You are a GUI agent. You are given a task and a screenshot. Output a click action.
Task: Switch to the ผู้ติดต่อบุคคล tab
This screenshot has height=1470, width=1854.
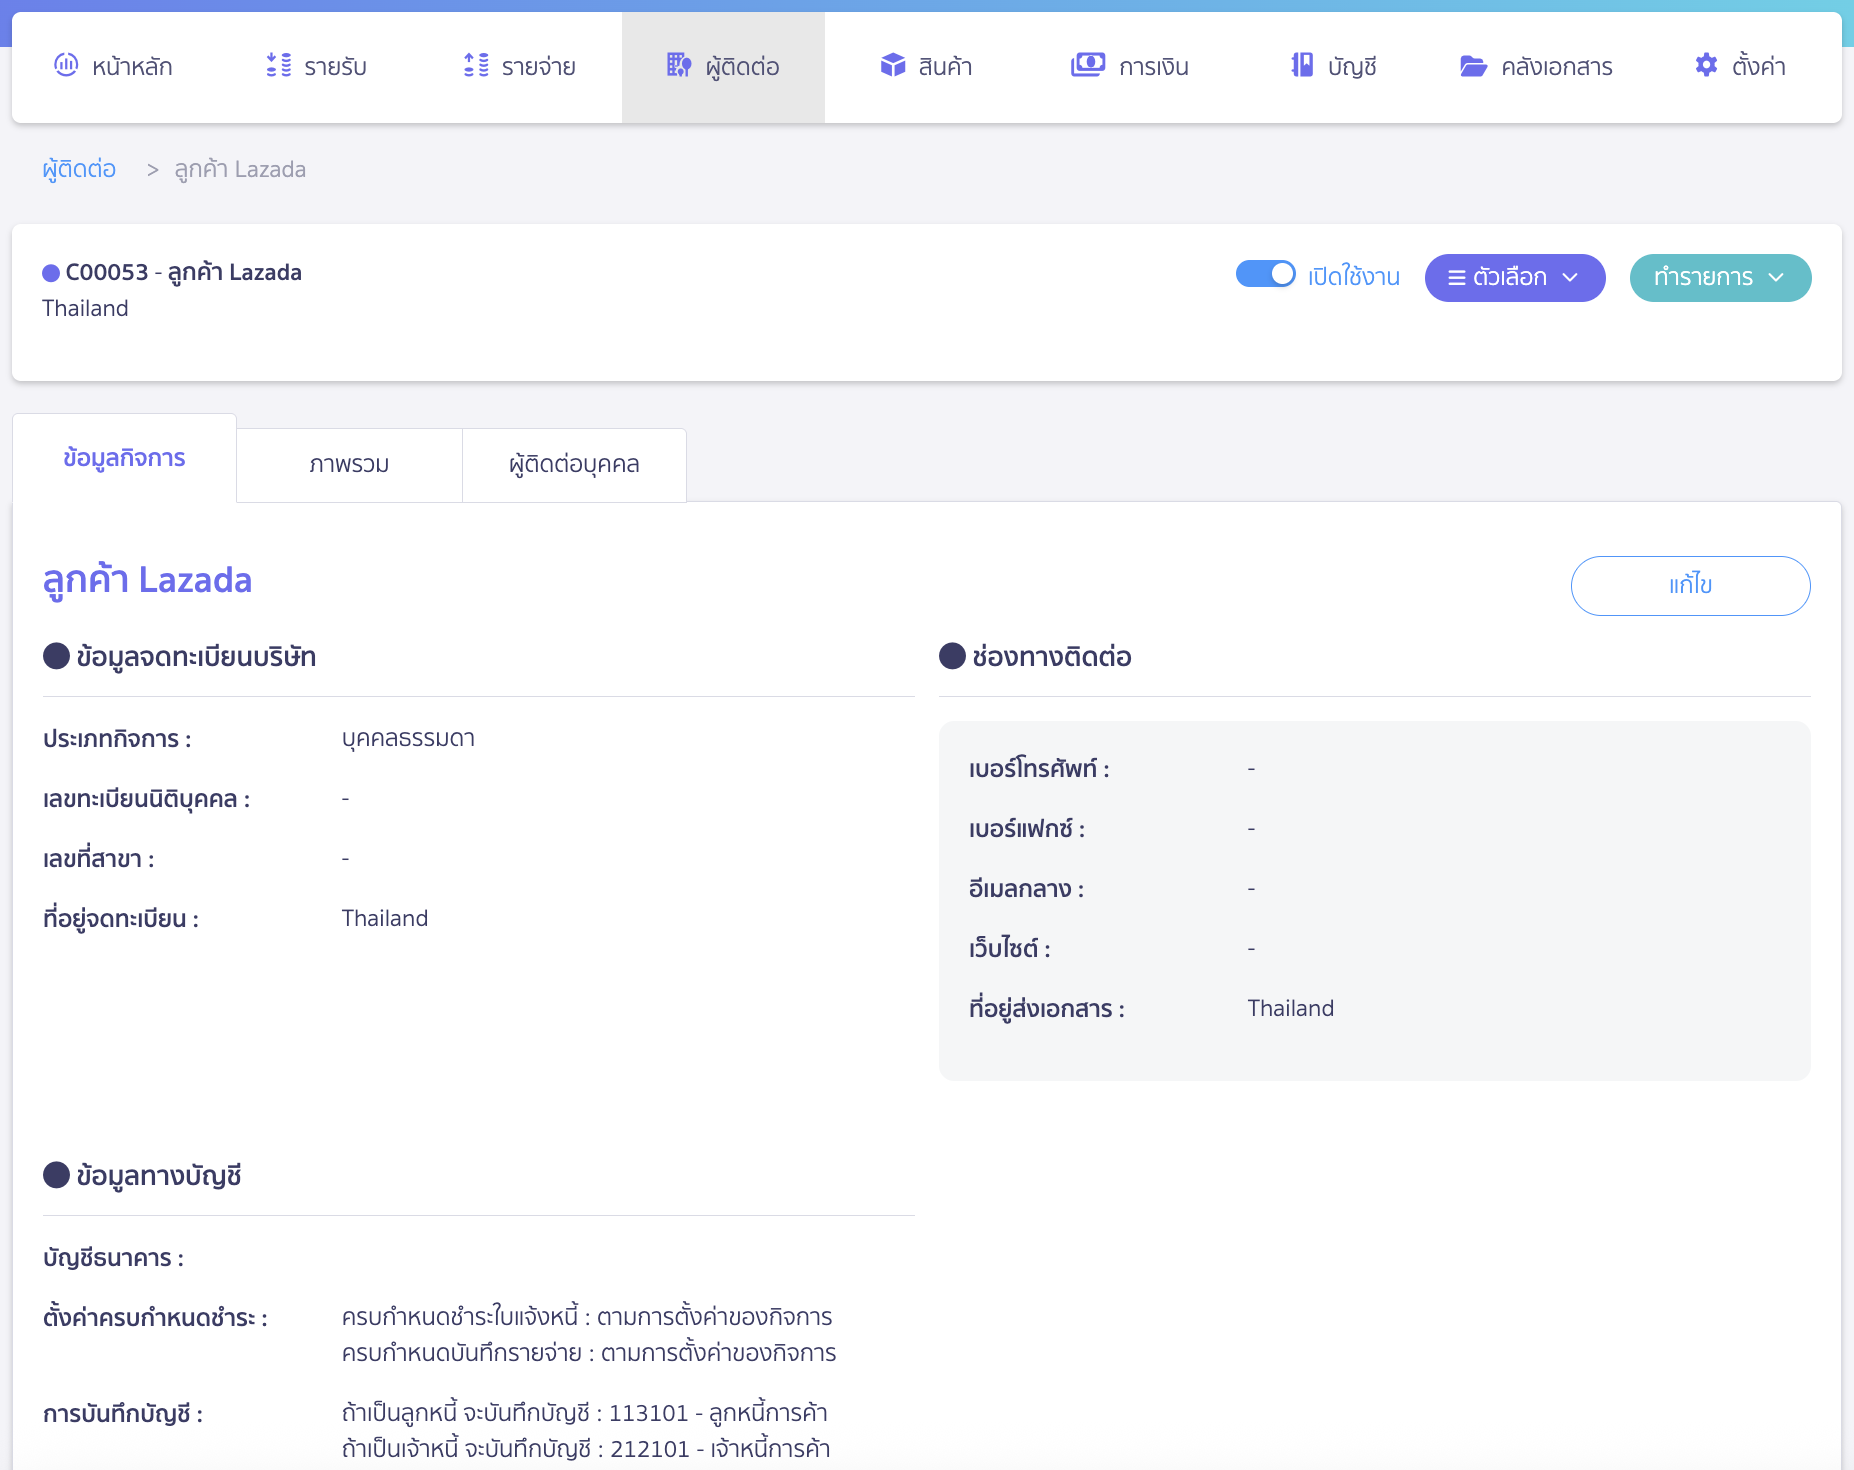pos(574,465)
